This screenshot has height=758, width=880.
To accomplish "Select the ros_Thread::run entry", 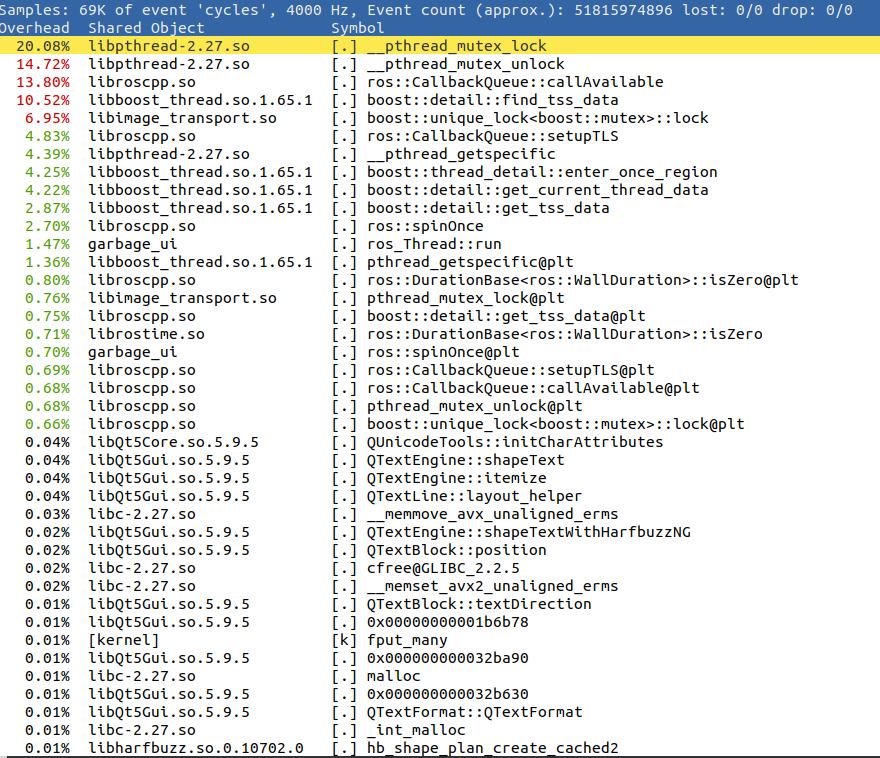I will click(x=440, y=244).
